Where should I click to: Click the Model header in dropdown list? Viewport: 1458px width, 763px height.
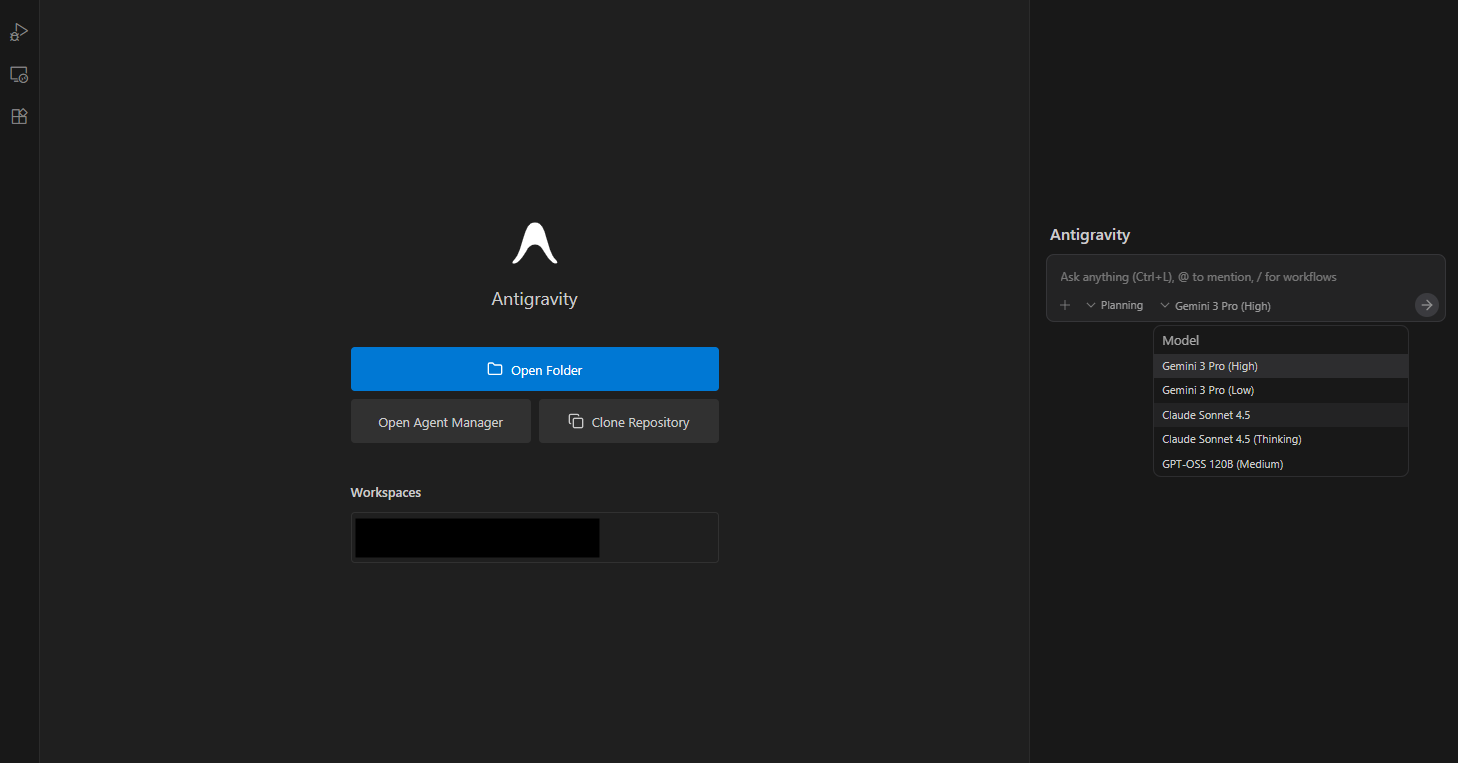[1180, 341]
